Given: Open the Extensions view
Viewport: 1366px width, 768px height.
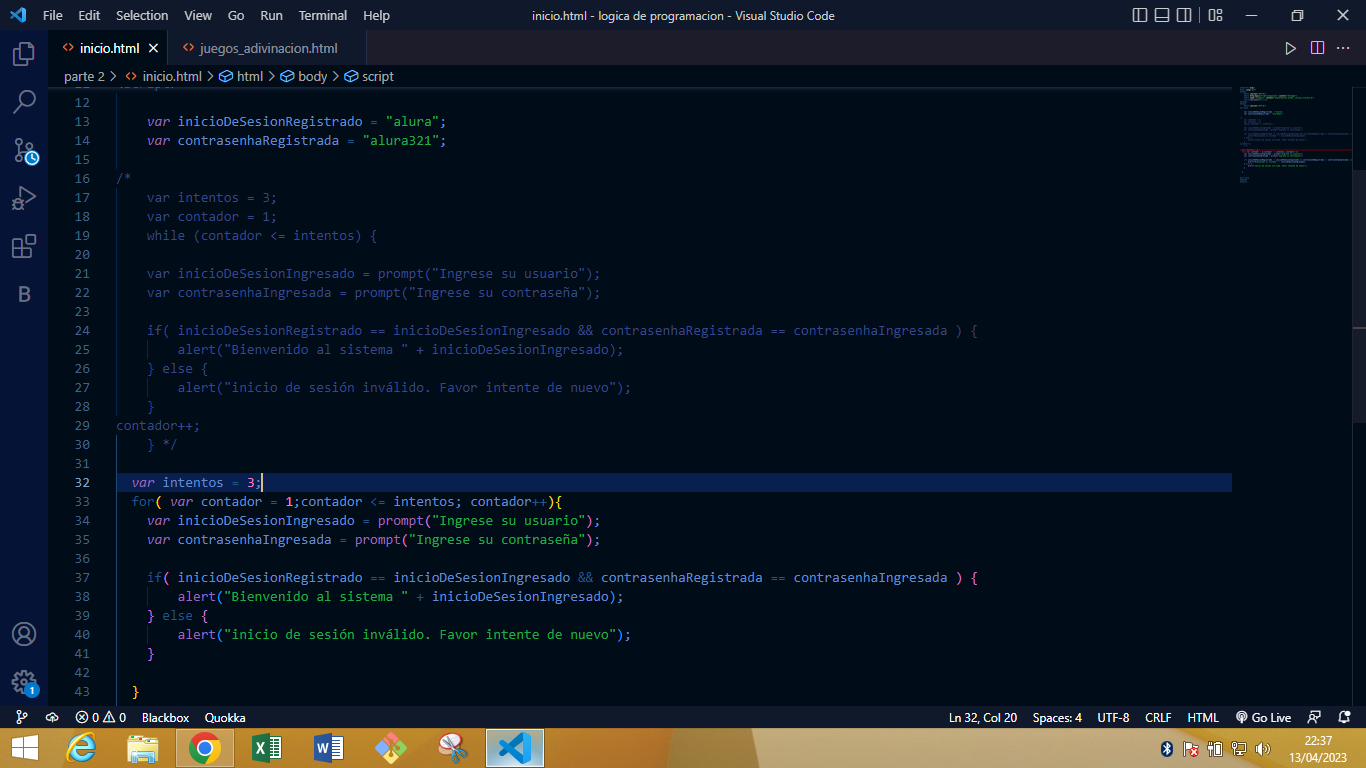Looking at the screenshot, I should point(24,246).
